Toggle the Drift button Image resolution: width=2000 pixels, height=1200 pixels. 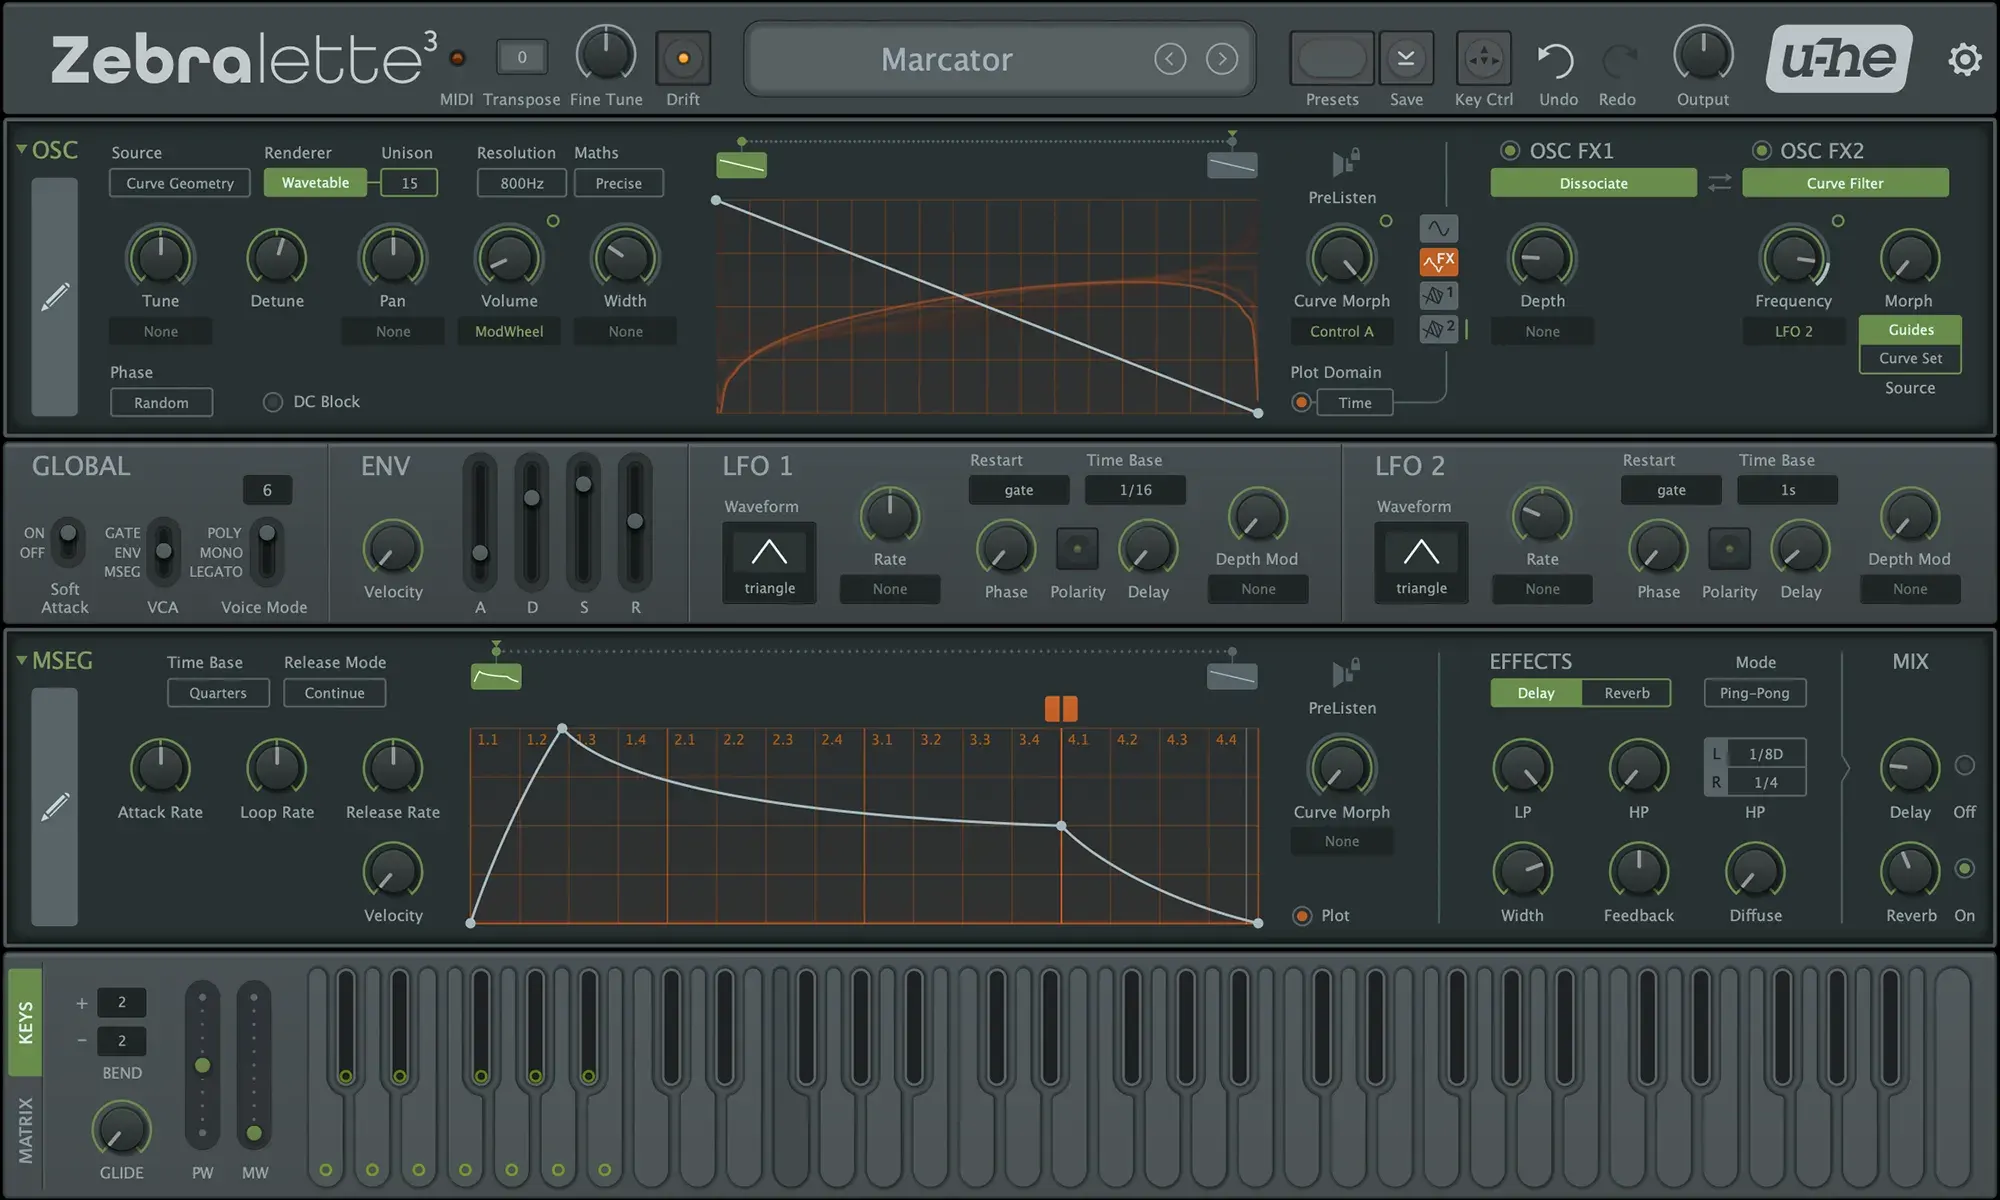(683, 59)
